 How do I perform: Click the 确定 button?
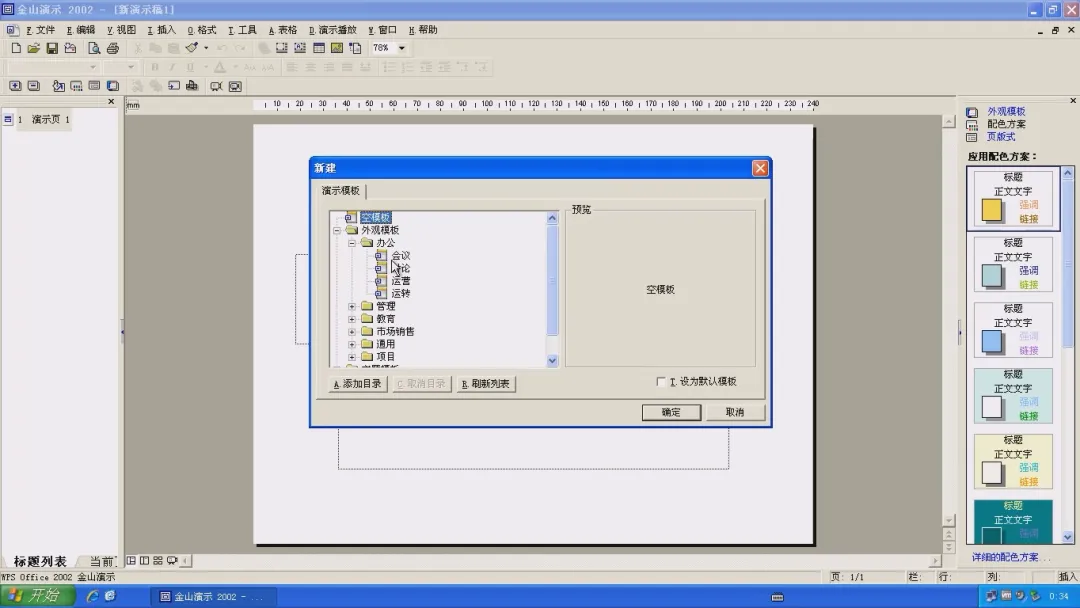click(x=672, y=412)
